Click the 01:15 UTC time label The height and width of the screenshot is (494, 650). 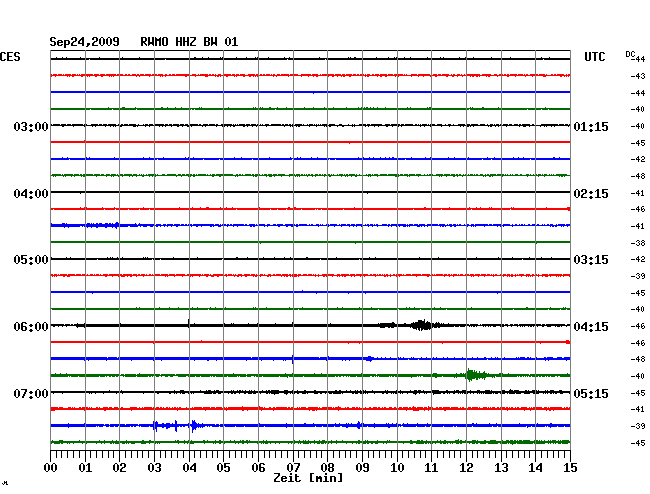pos(591,126)
